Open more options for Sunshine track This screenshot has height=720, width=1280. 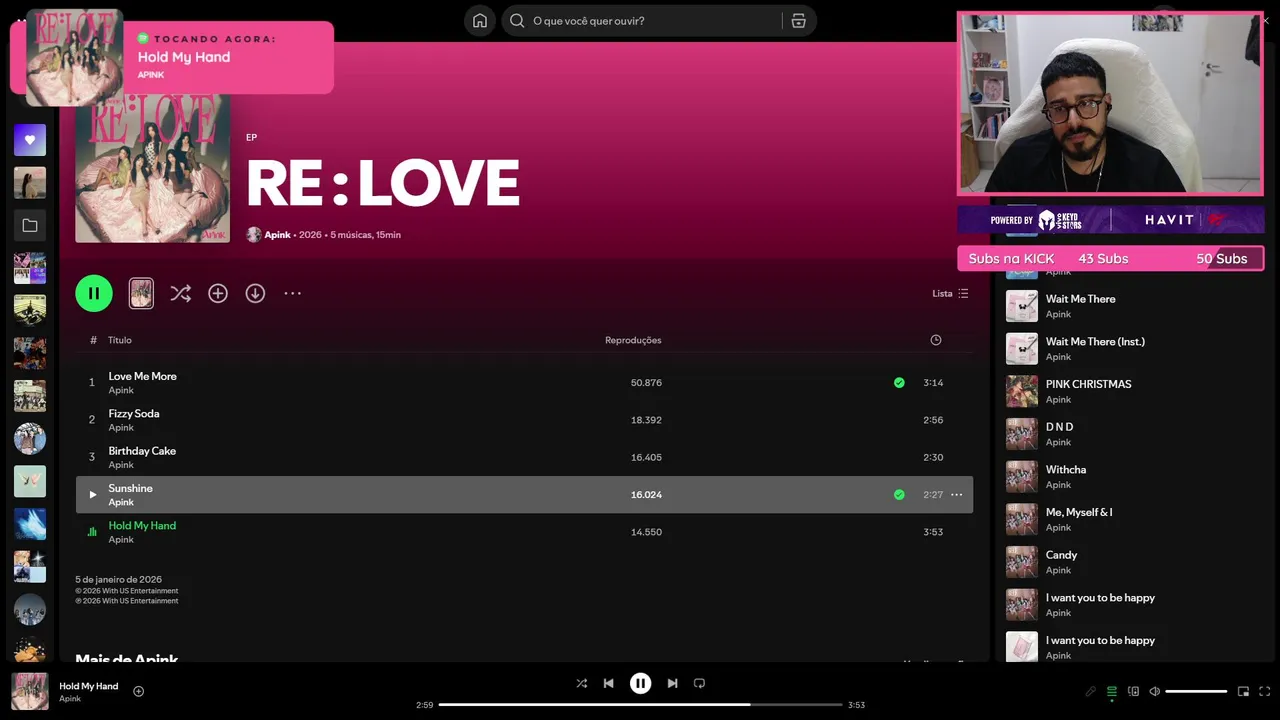click(956, 494)
